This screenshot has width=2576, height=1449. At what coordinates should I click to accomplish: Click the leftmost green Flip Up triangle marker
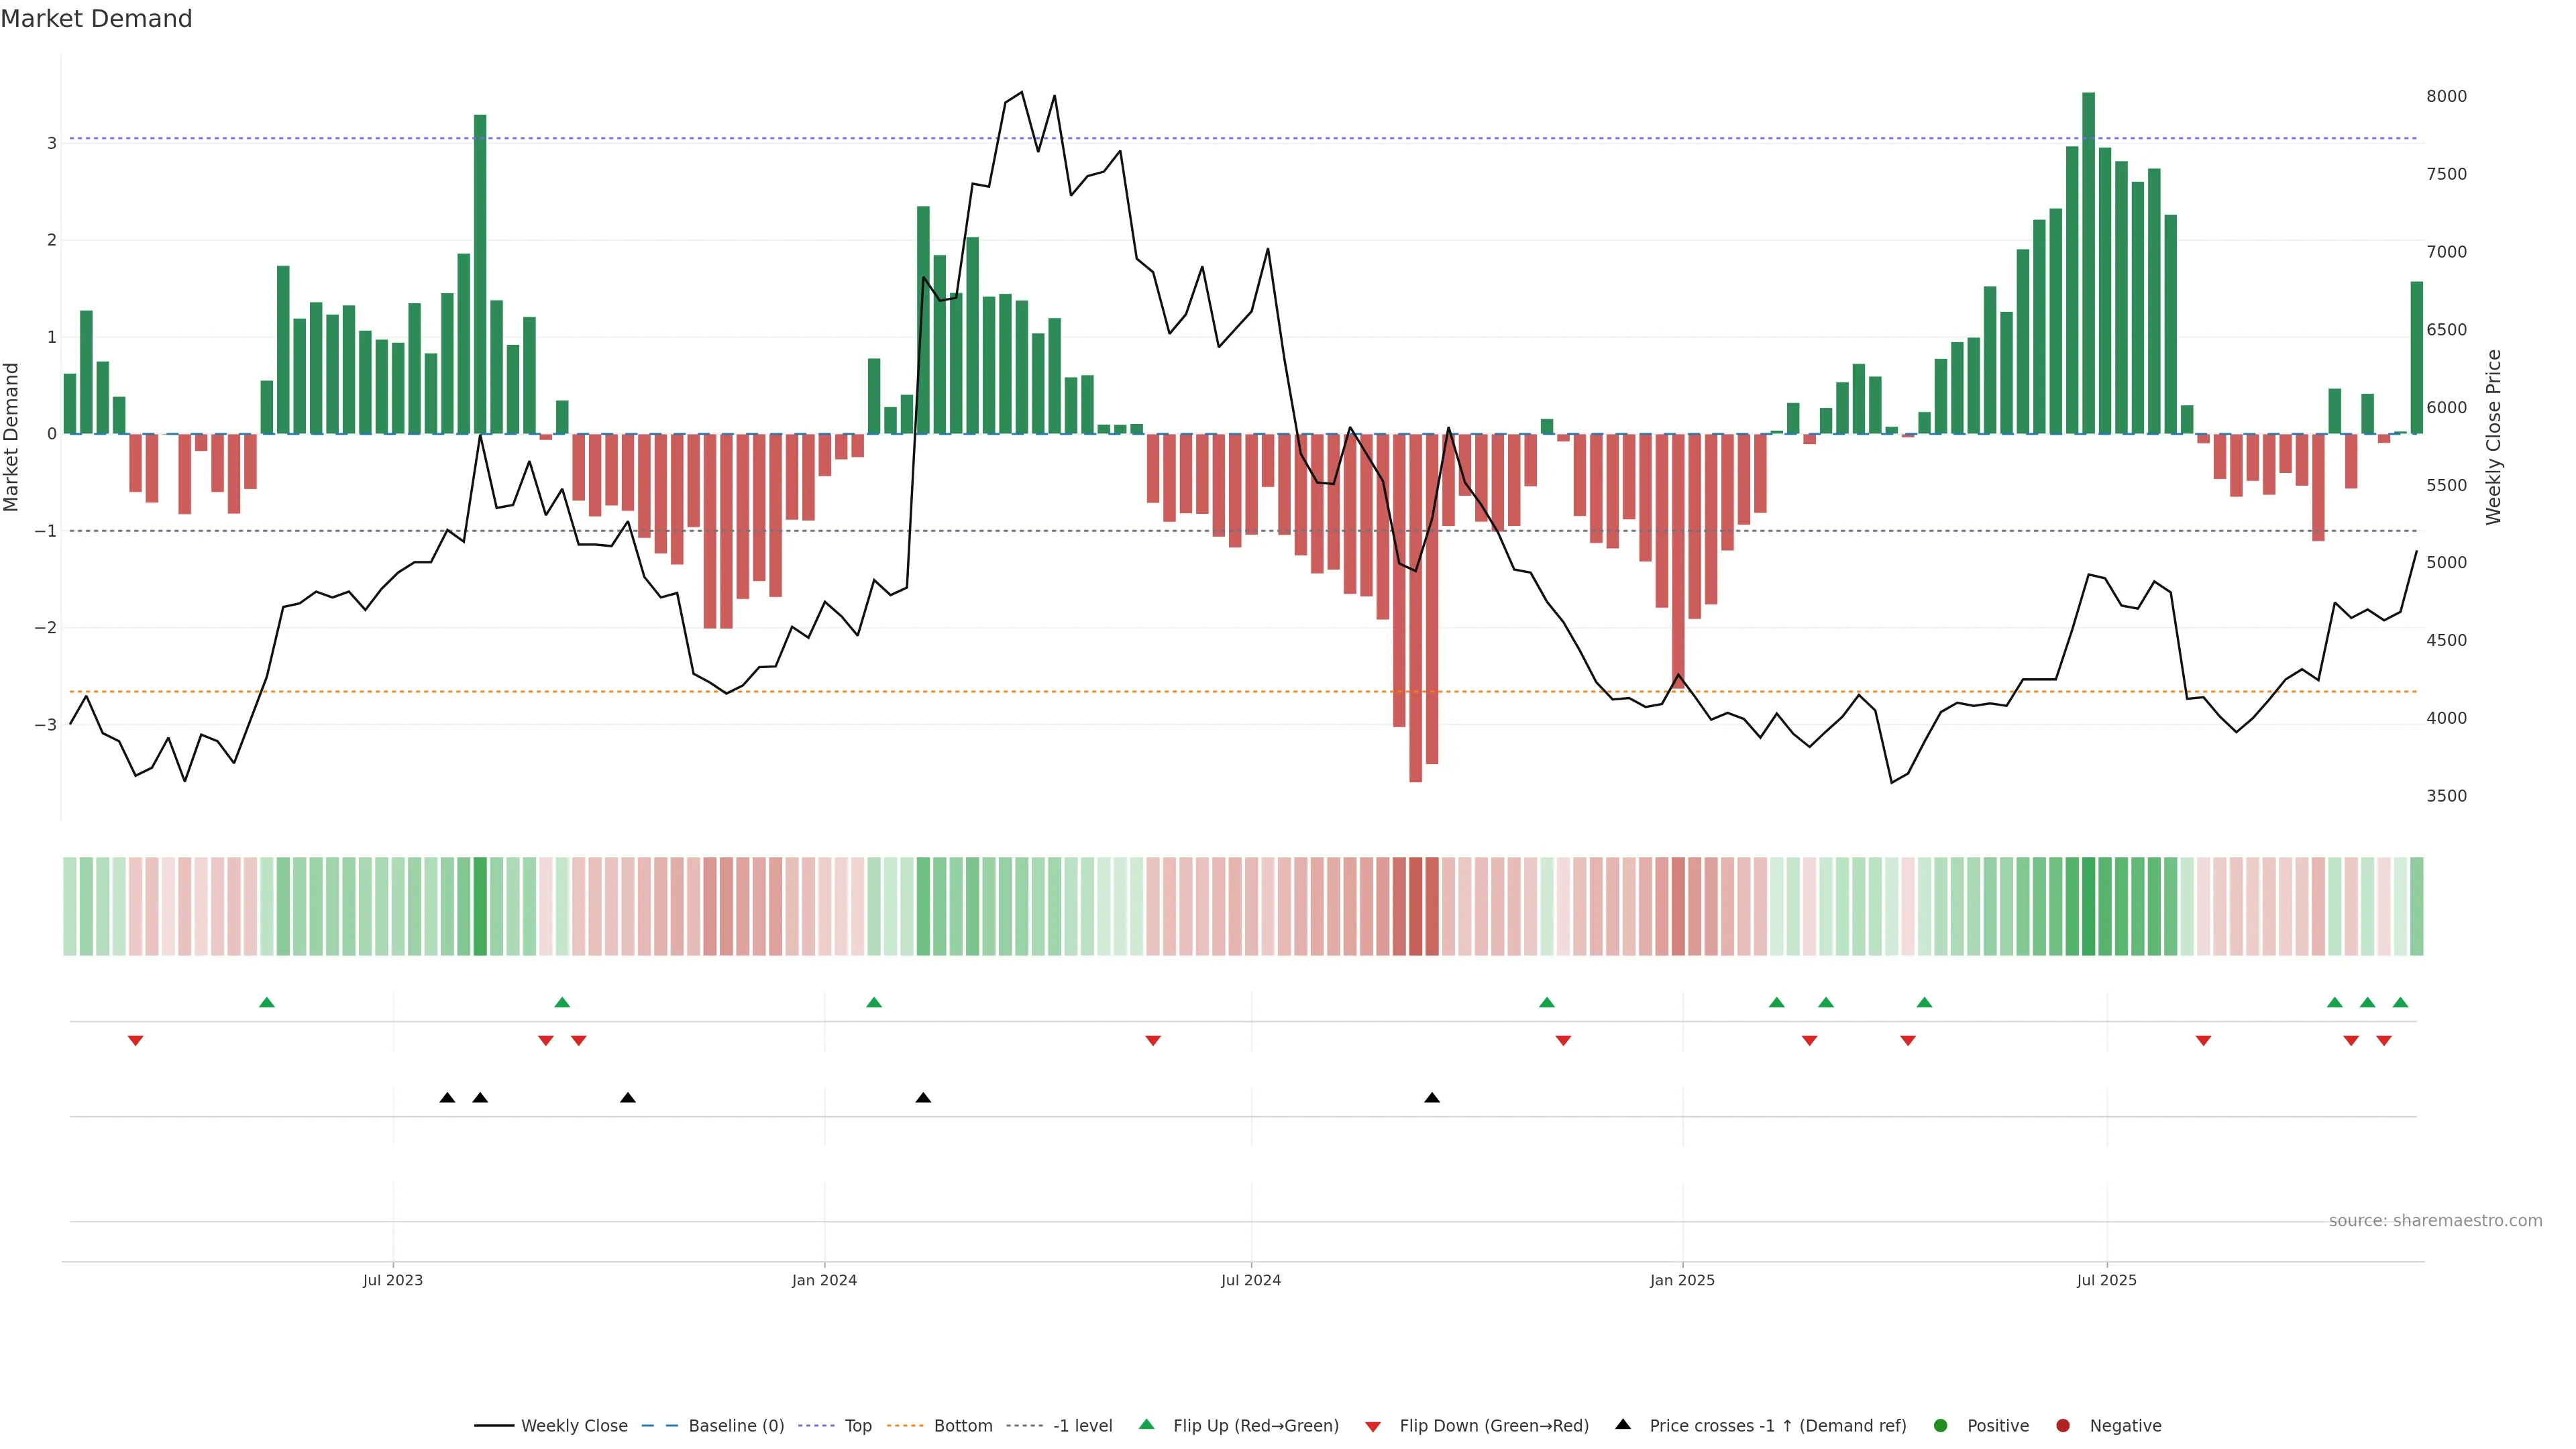pyautogui.click(x=266, y=1002)
